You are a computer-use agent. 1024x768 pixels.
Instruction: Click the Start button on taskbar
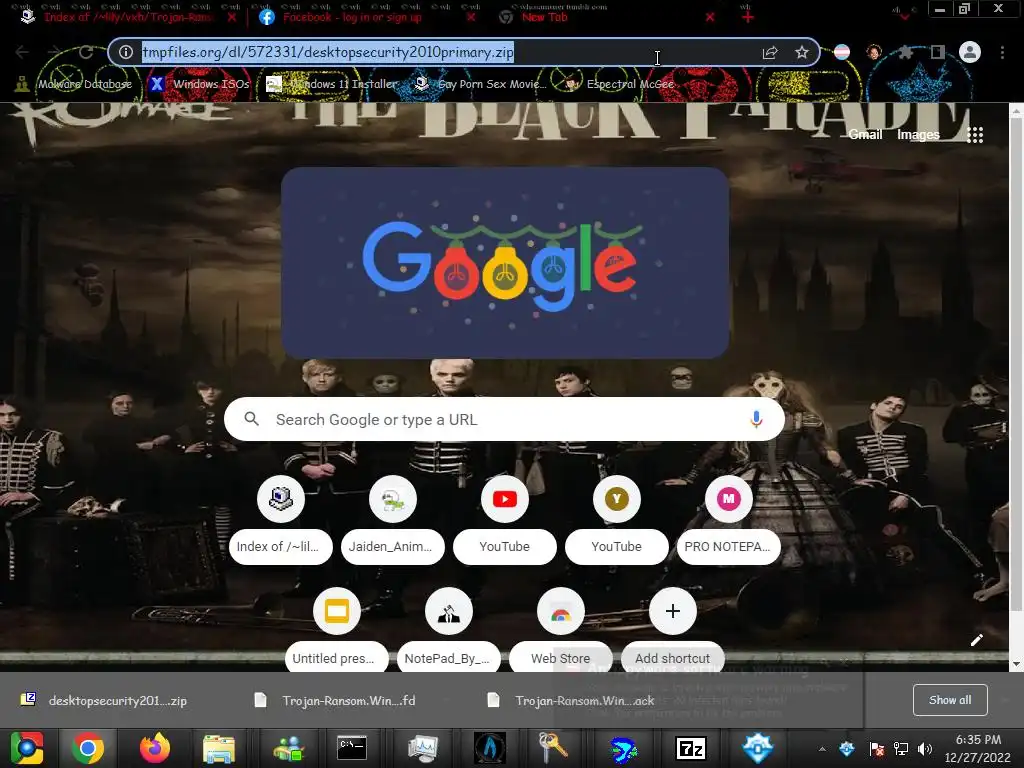(27, 748)
